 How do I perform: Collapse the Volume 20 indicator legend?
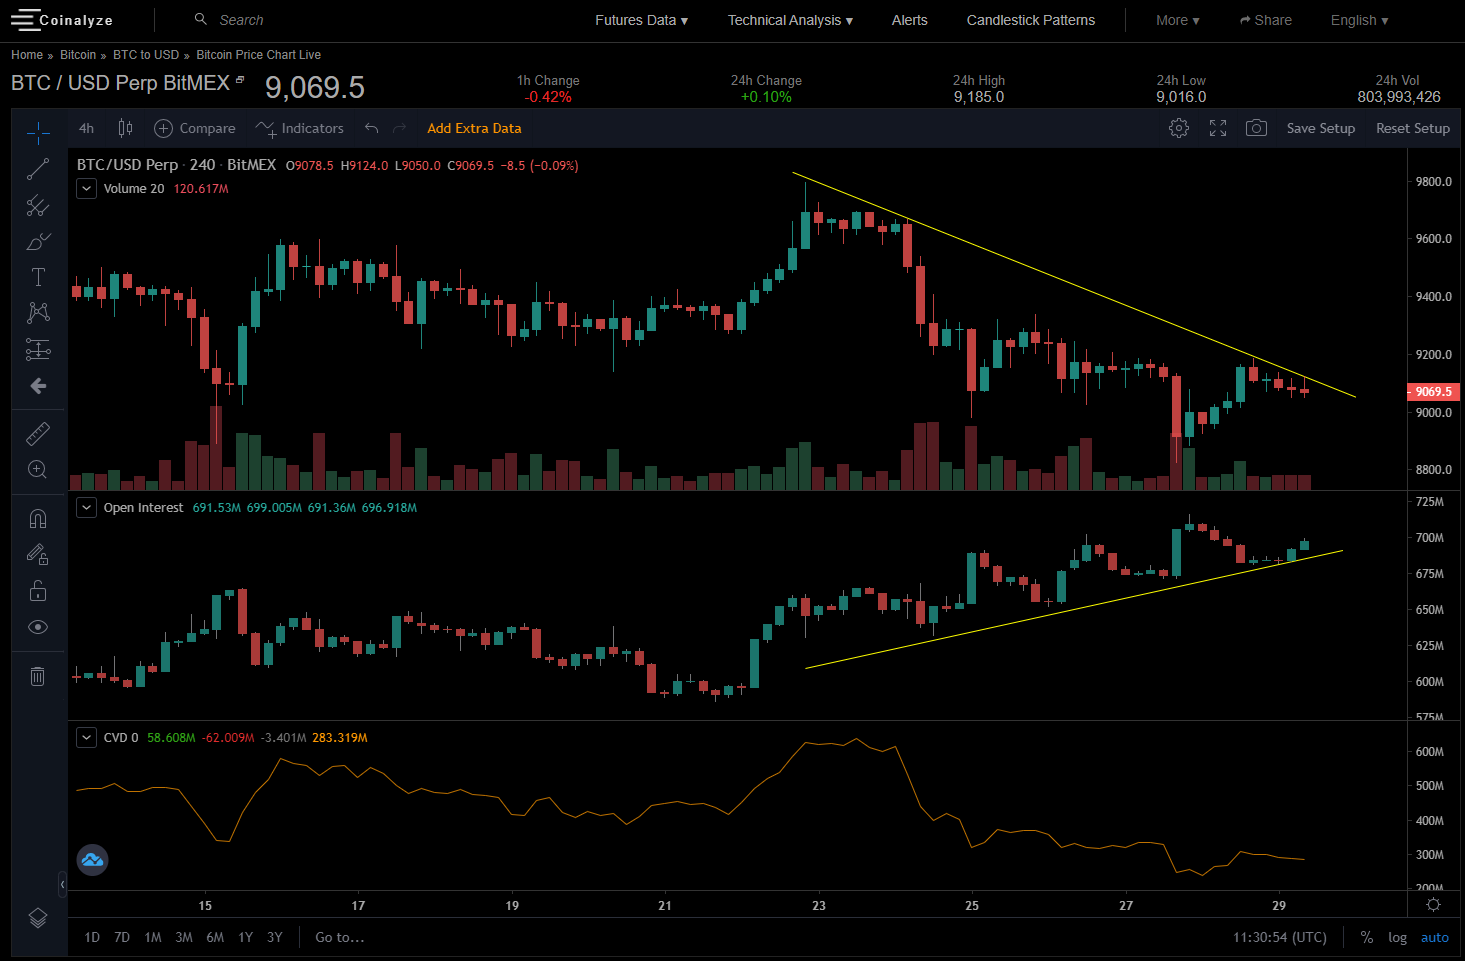click(87, 188)
